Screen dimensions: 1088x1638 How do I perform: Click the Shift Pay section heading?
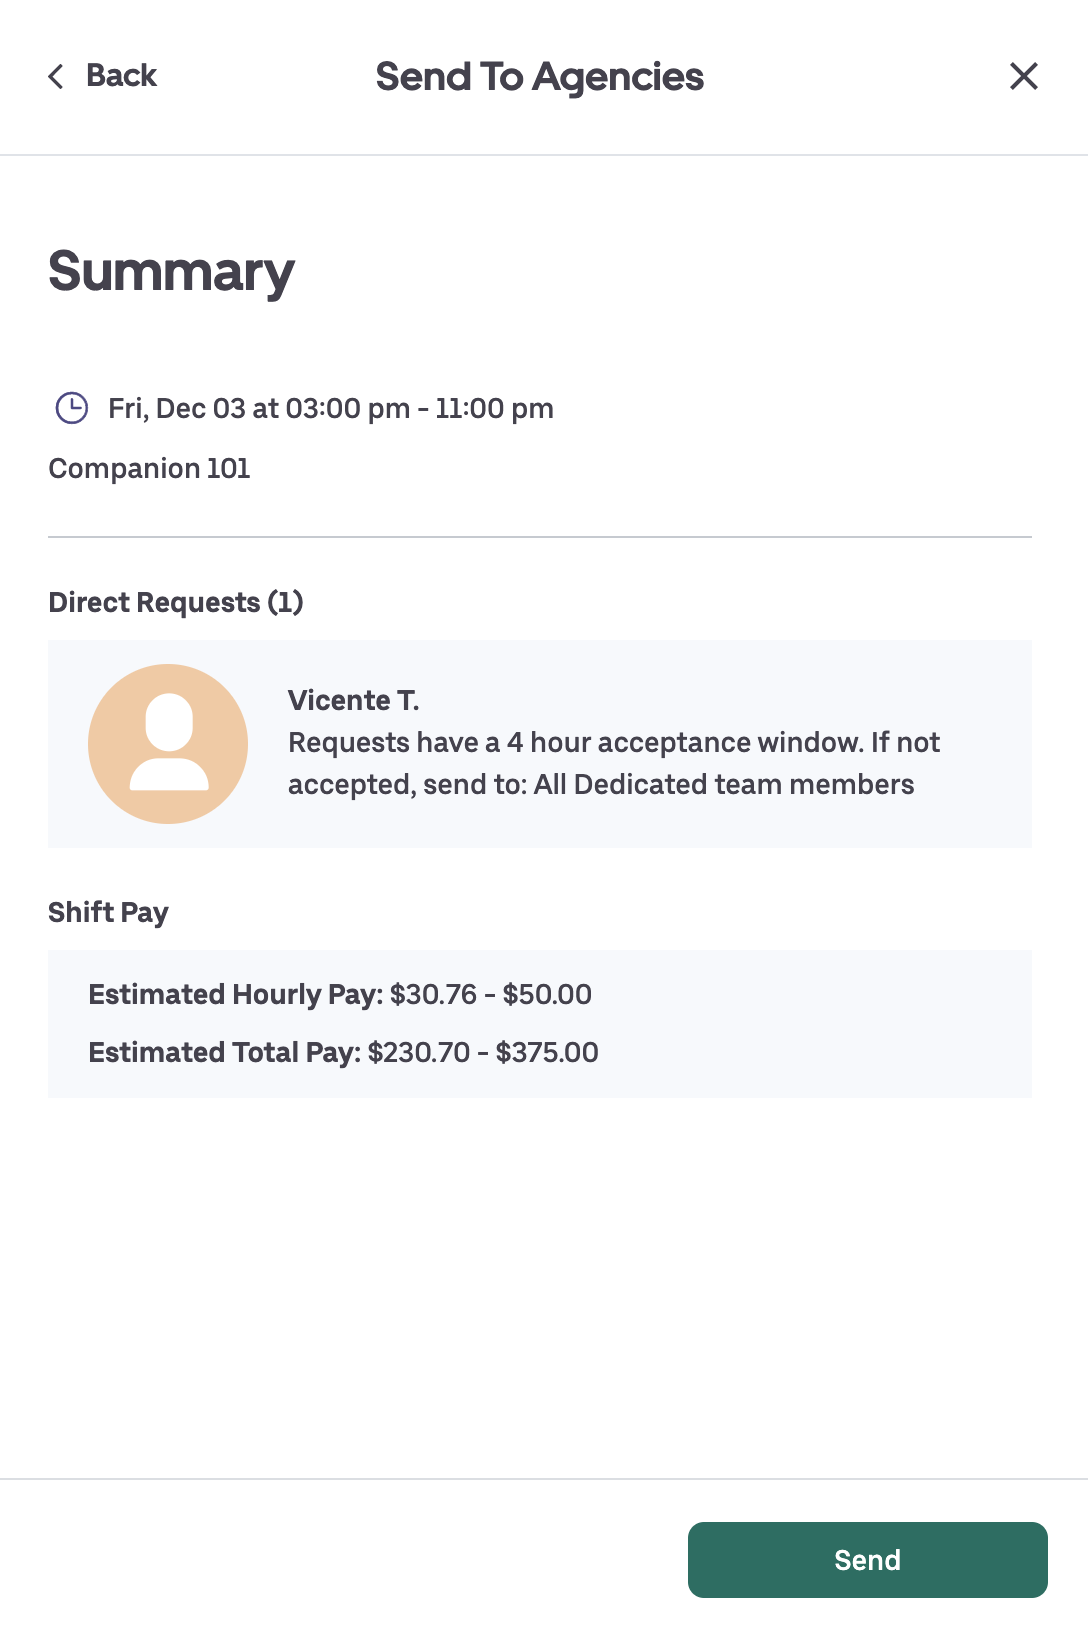coord(108,912)
